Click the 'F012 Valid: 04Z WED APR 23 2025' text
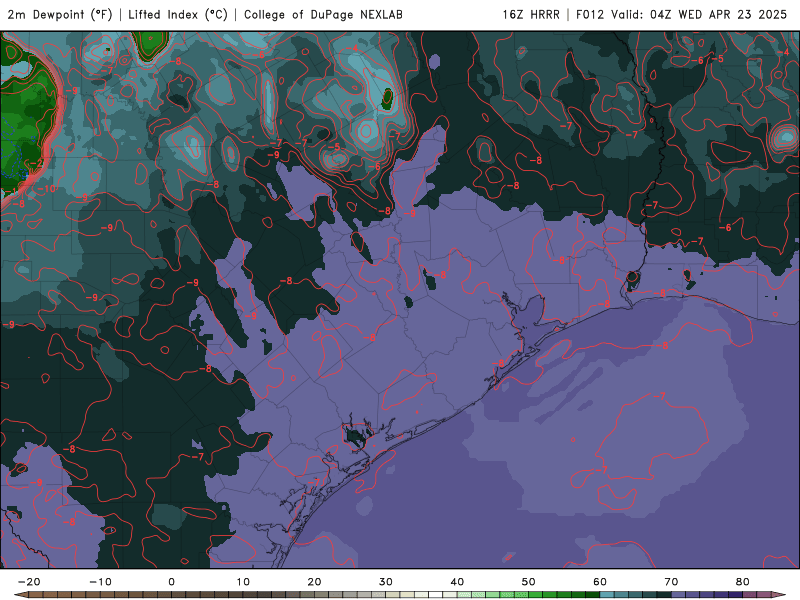800x600 pixels. [x=681, y=14]
